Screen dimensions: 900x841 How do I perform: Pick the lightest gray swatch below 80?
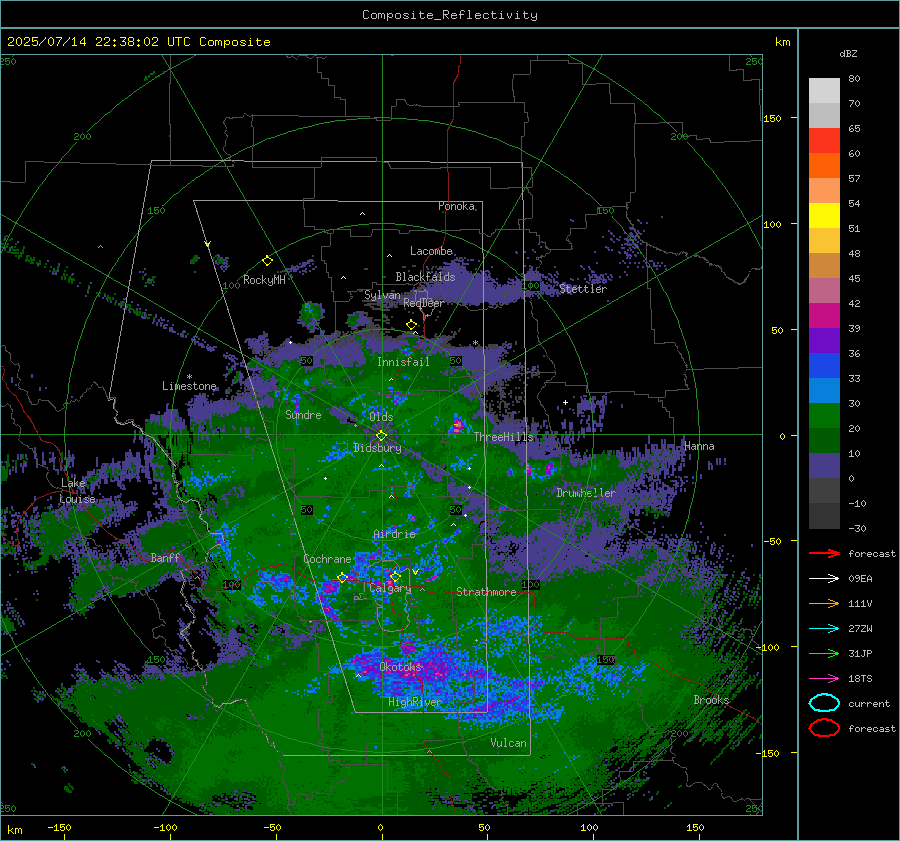[824, 90]
